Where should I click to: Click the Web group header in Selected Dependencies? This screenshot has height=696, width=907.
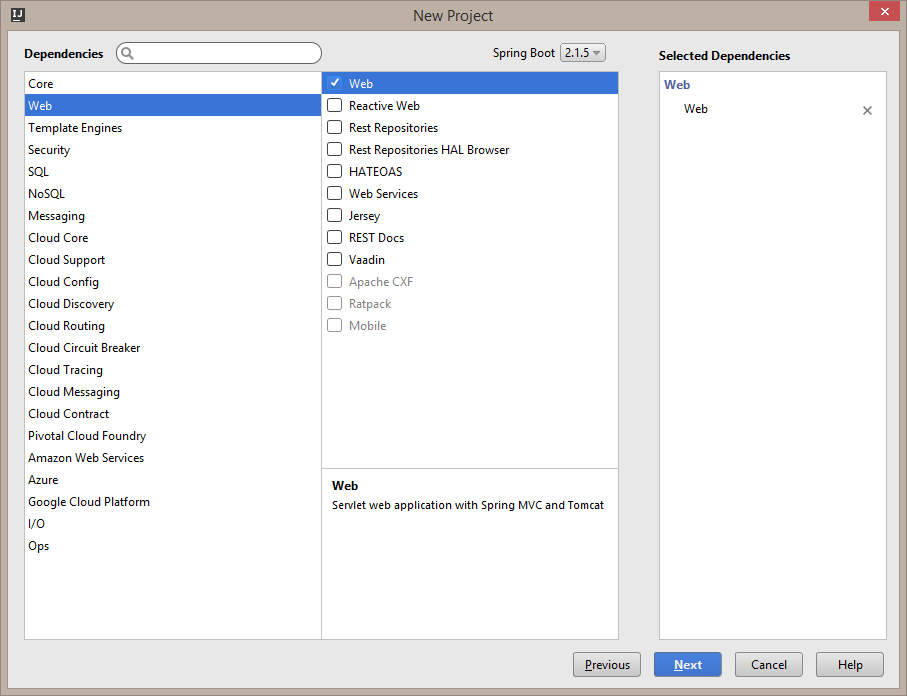(x=677, y=84)
